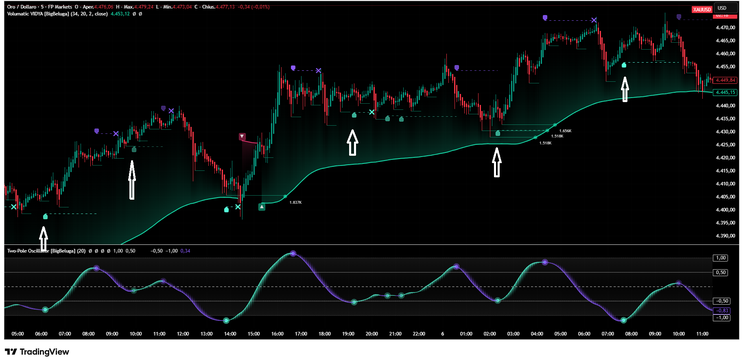The height and width of the screenshot is (364, 743).
Task: Click the oscillator axis level 0,50
Action: (721, 273)
